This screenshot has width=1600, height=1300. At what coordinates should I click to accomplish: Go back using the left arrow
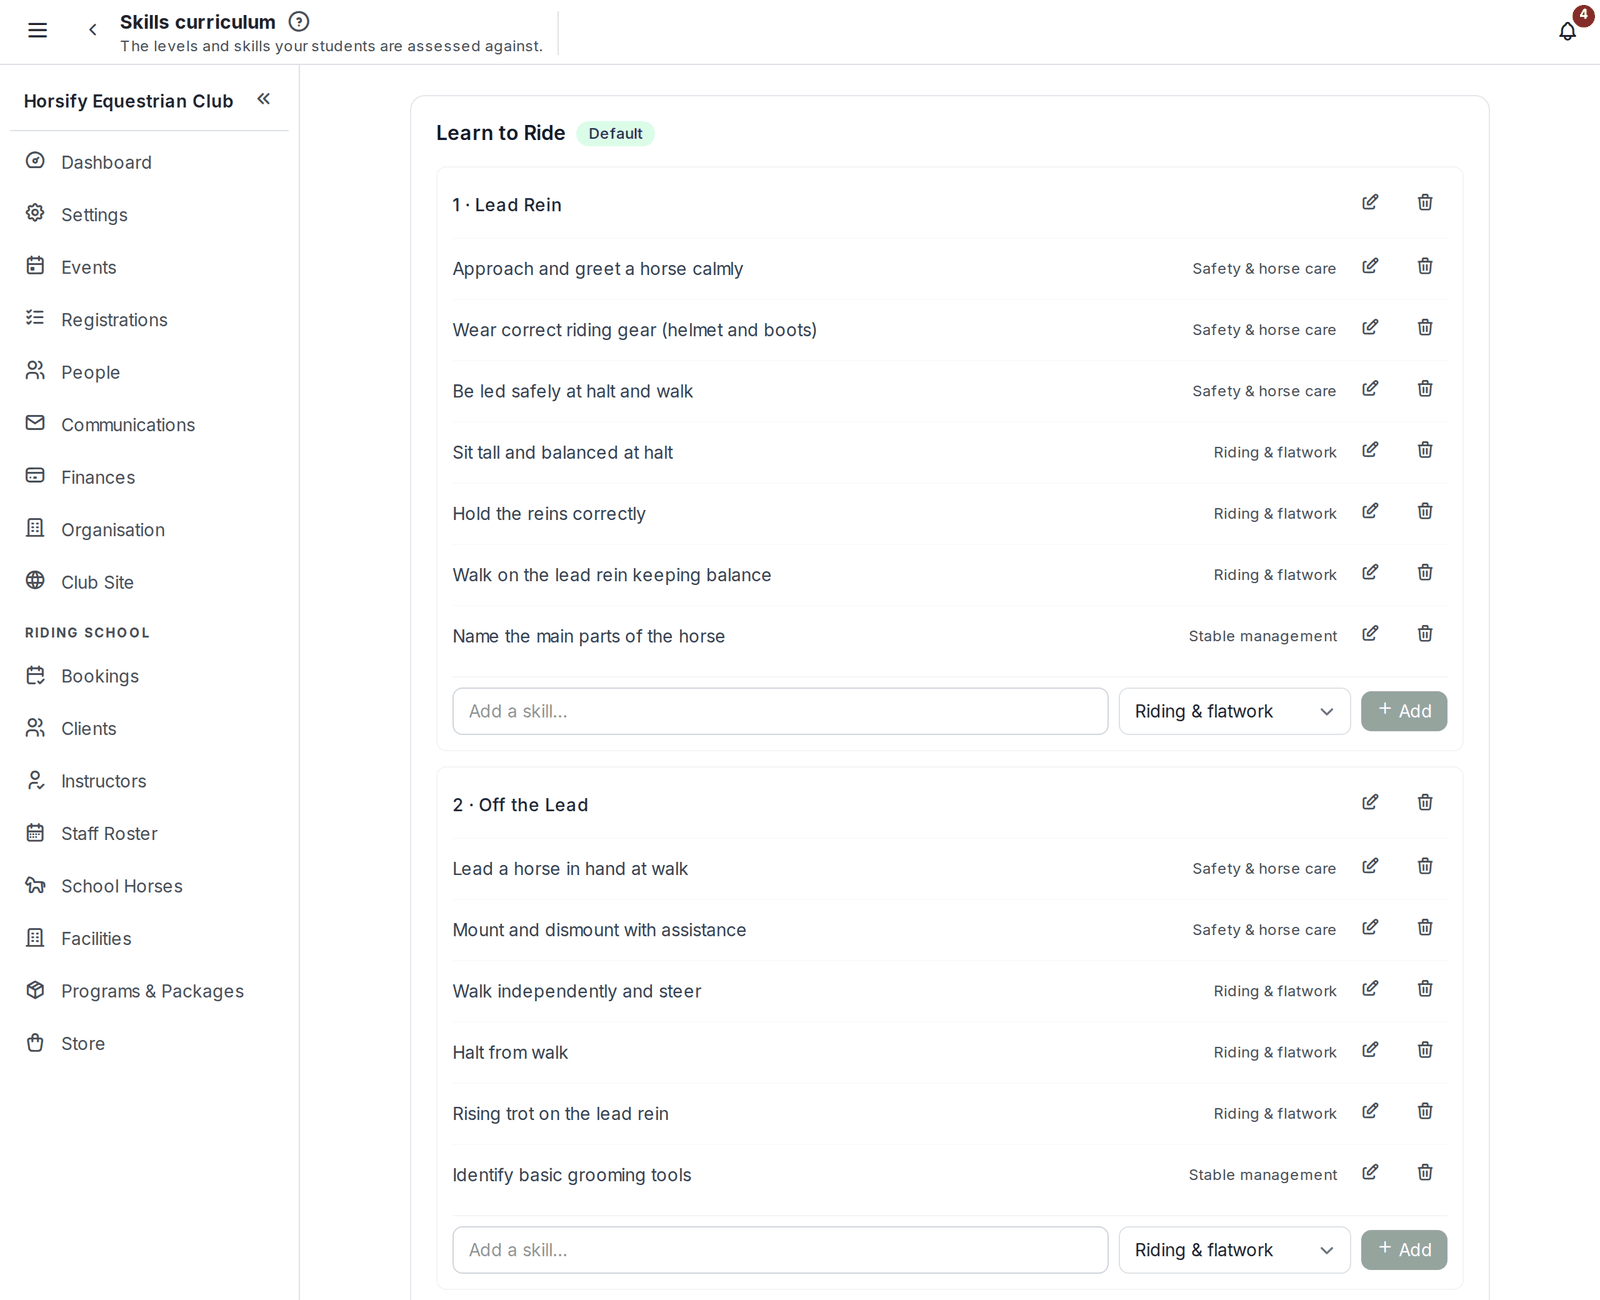pyautogui.click(x=93, y=30)
